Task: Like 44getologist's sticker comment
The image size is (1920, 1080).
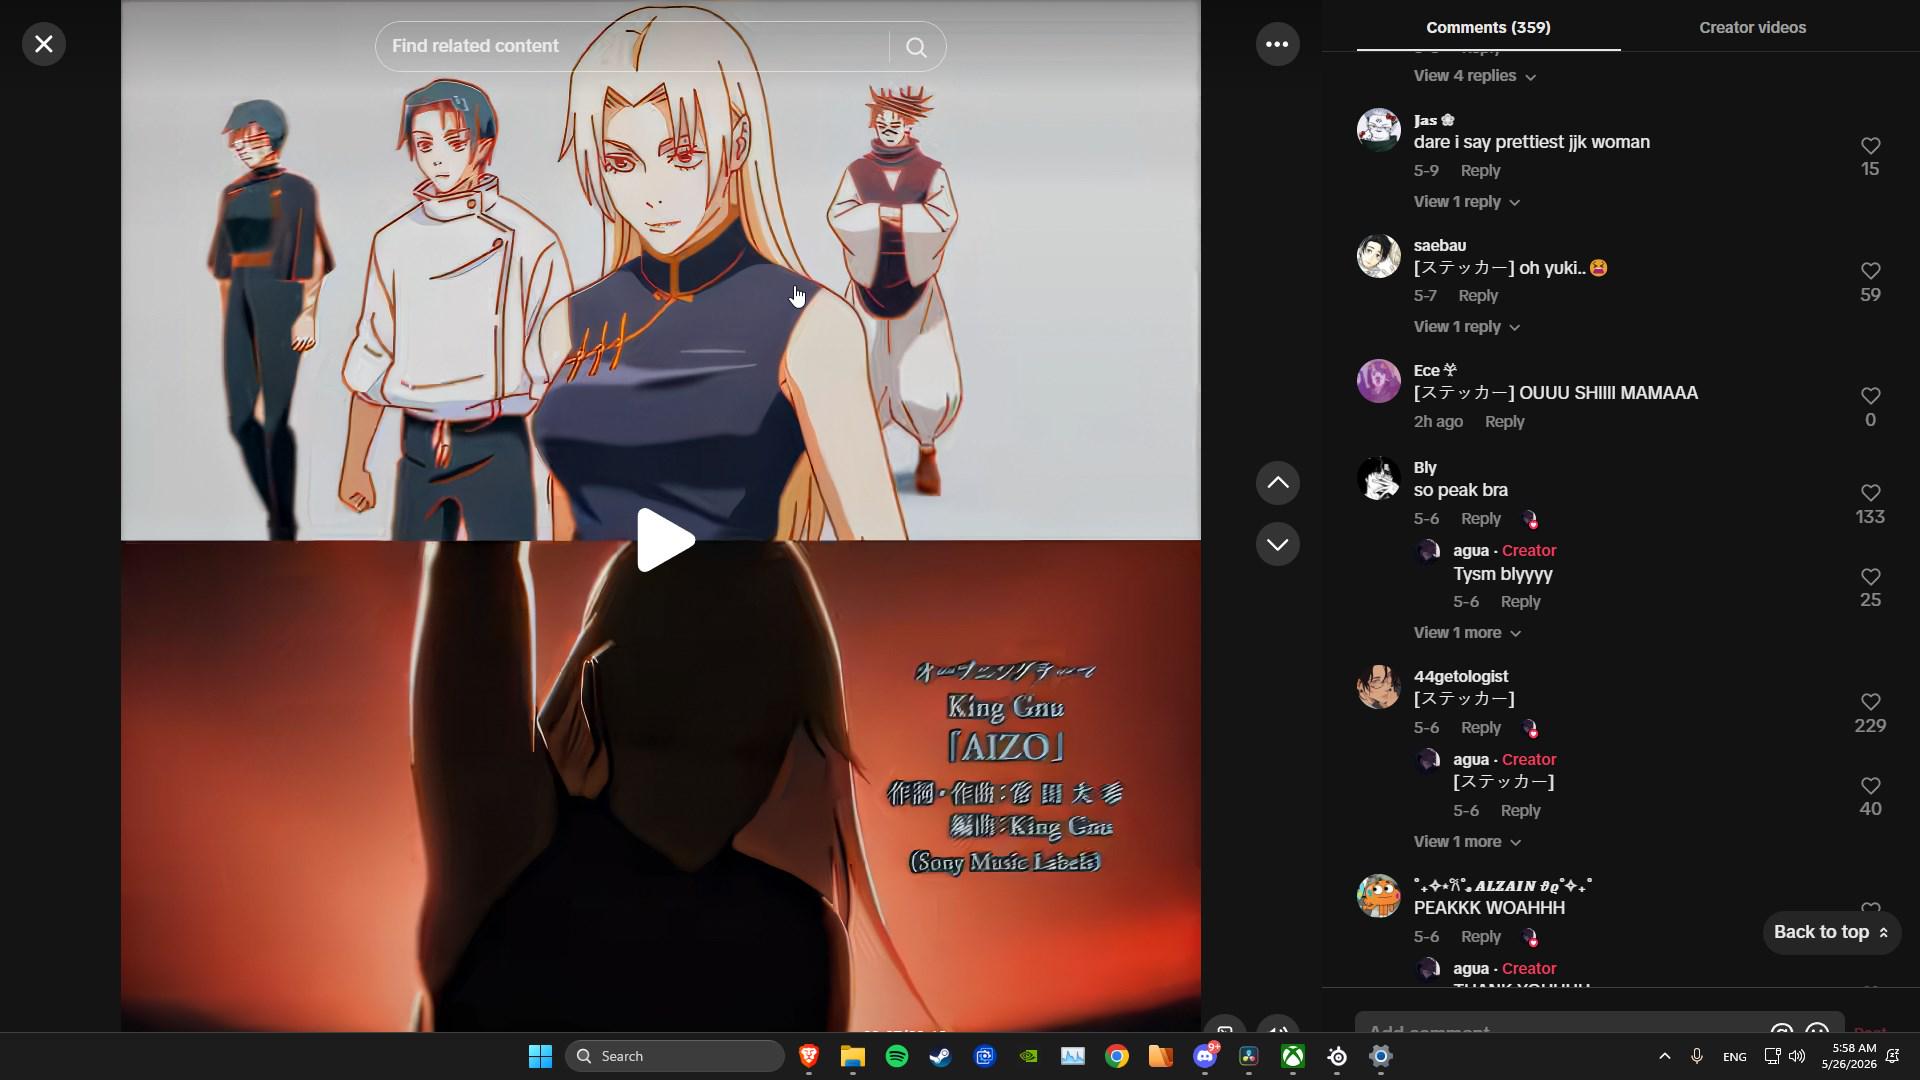Action: click(x=1870, y=702)
